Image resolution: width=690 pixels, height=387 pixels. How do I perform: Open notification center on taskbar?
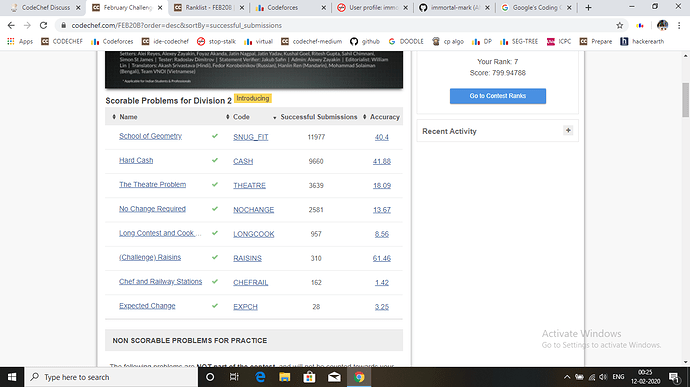click(x=674, y=377)
